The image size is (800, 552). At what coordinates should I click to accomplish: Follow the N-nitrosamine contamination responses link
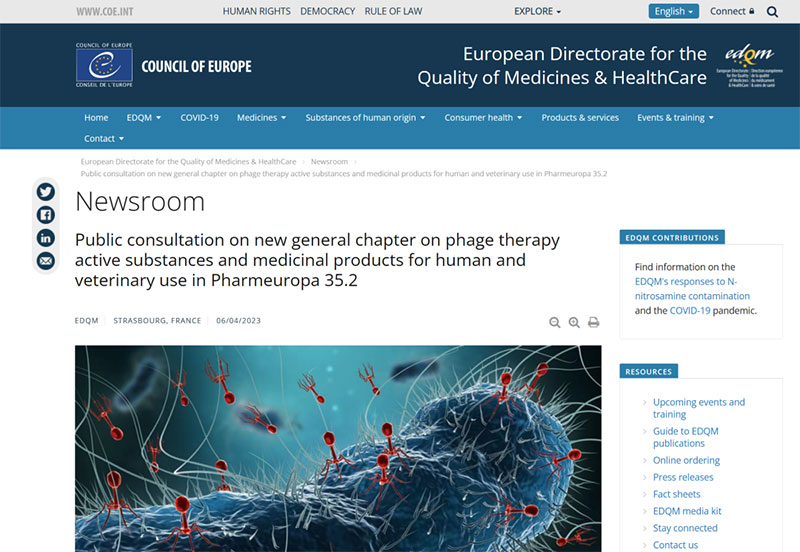pyautogui.click(x=692, y=289)
